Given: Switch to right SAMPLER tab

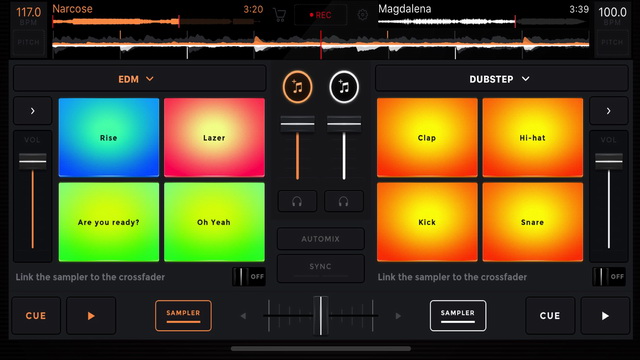Looking at the screenshot, I should 458,316.
